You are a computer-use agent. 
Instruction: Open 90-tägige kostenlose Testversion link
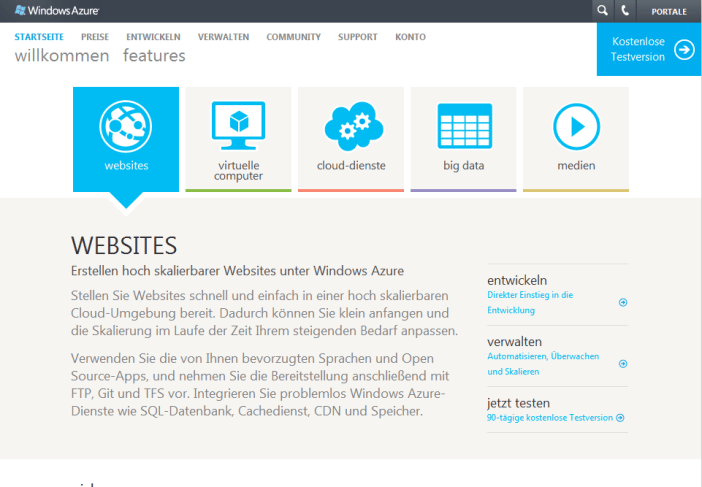[550, 418]
